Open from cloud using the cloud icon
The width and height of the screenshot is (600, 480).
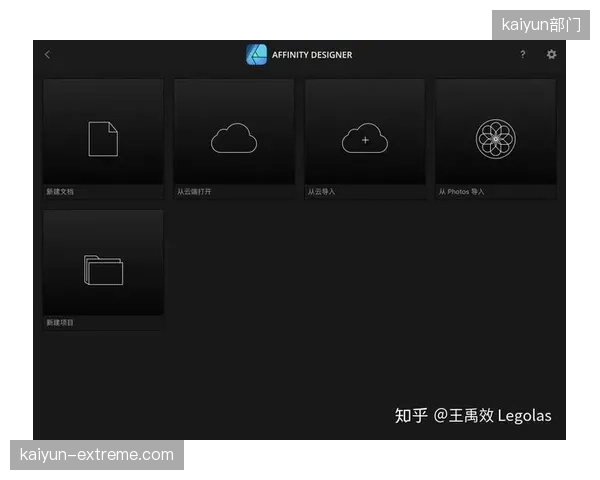234,138
